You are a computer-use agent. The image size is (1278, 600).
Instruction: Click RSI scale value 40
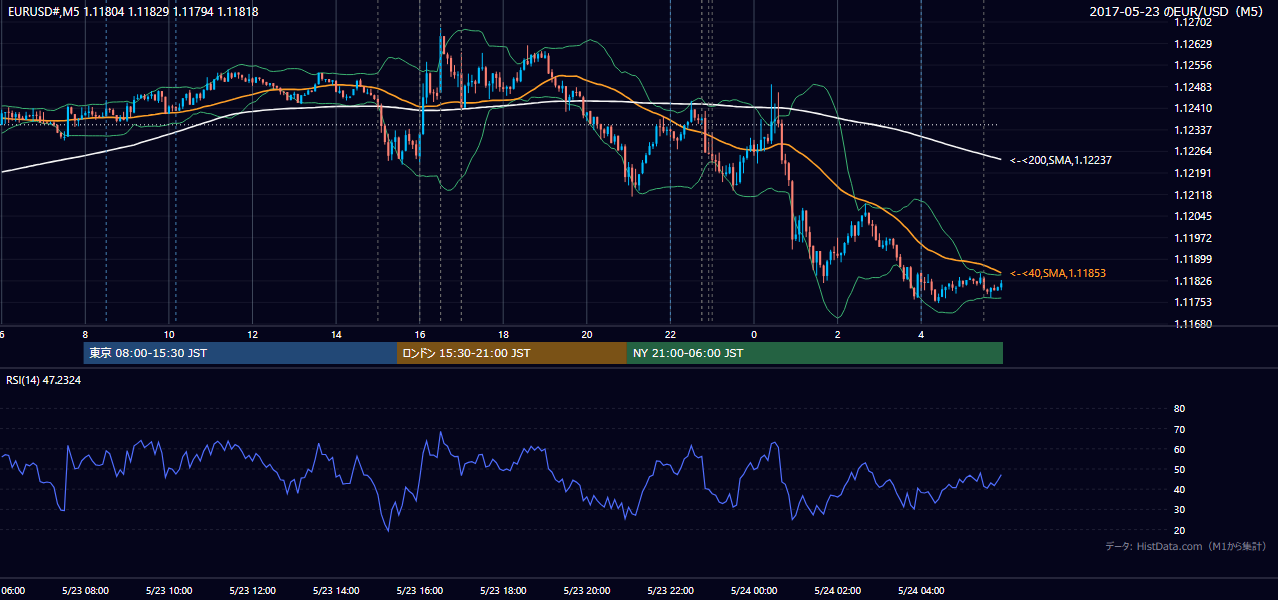[x=1179, y=489]
